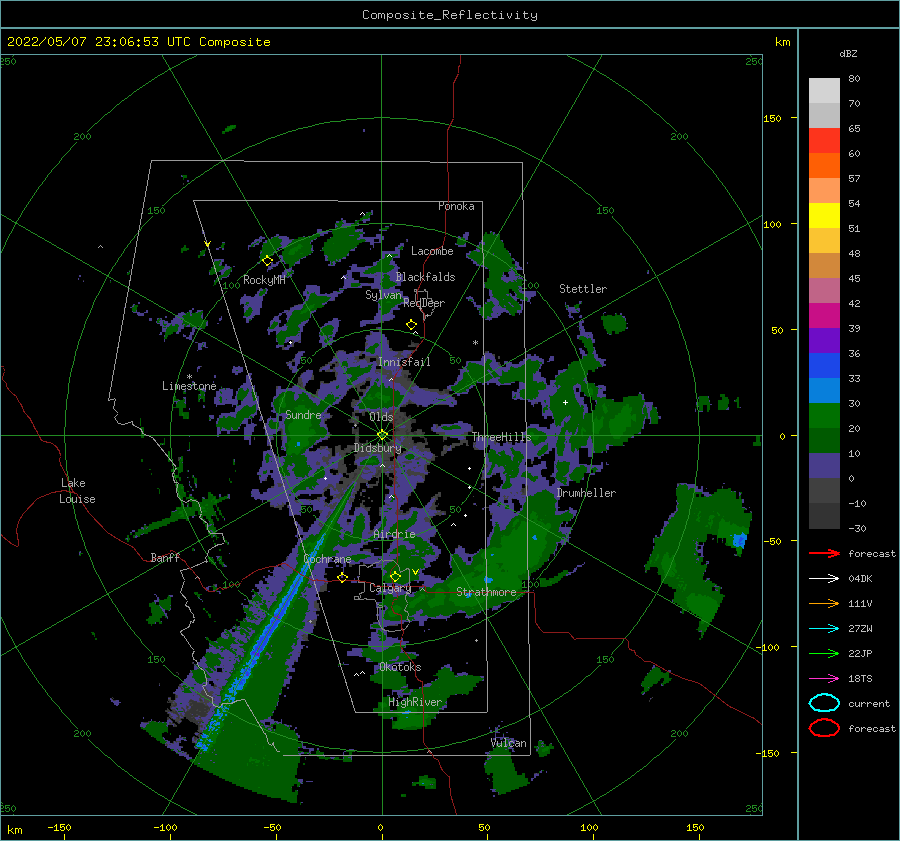Select the orange 111V arrow legend entry
Screen dimensions: 900x841
(x=824, y=603)
